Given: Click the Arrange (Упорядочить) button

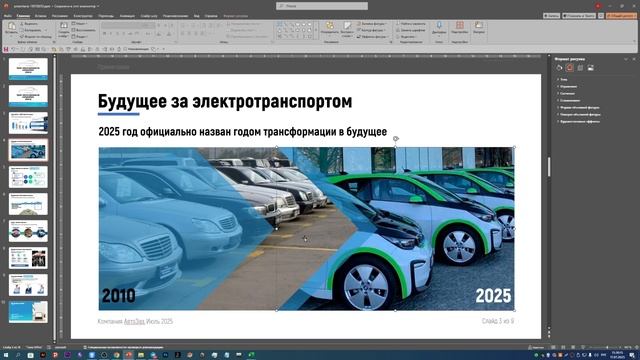Looking at the screenshot, I should coord(329,28).
